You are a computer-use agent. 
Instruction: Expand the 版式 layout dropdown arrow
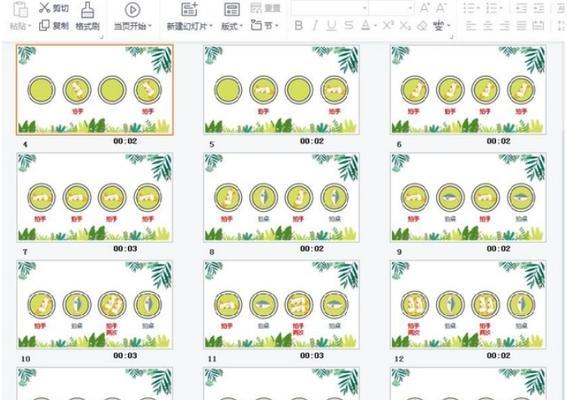click(241, 26)
